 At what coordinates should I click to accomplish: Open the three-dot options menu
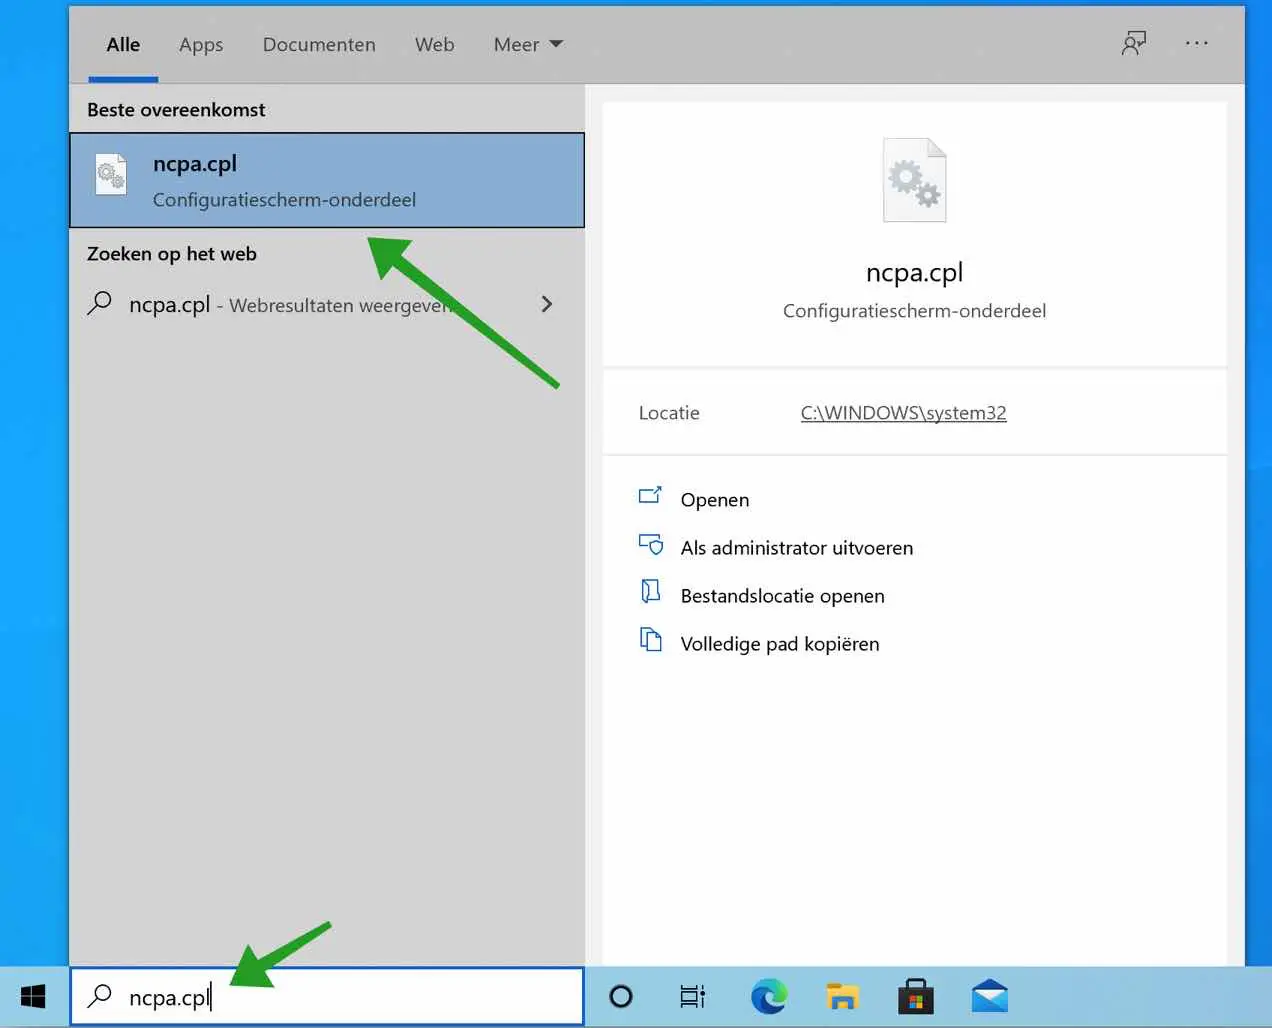1197,43
